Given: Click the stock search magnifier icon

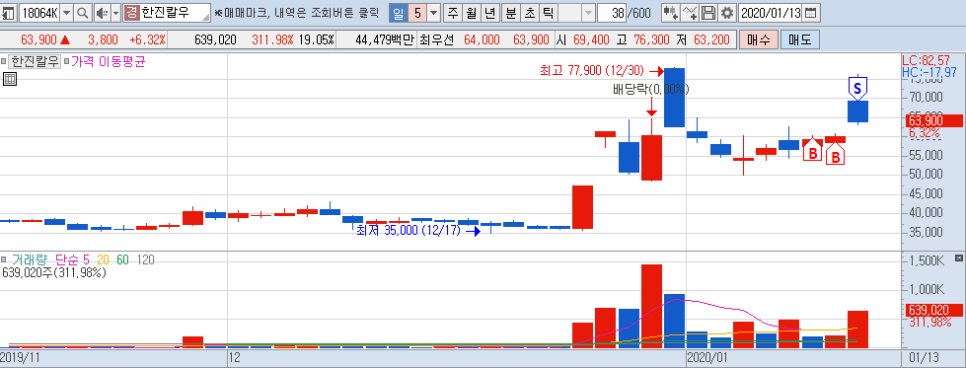Looking at the screenshot, I should (82, 12).
